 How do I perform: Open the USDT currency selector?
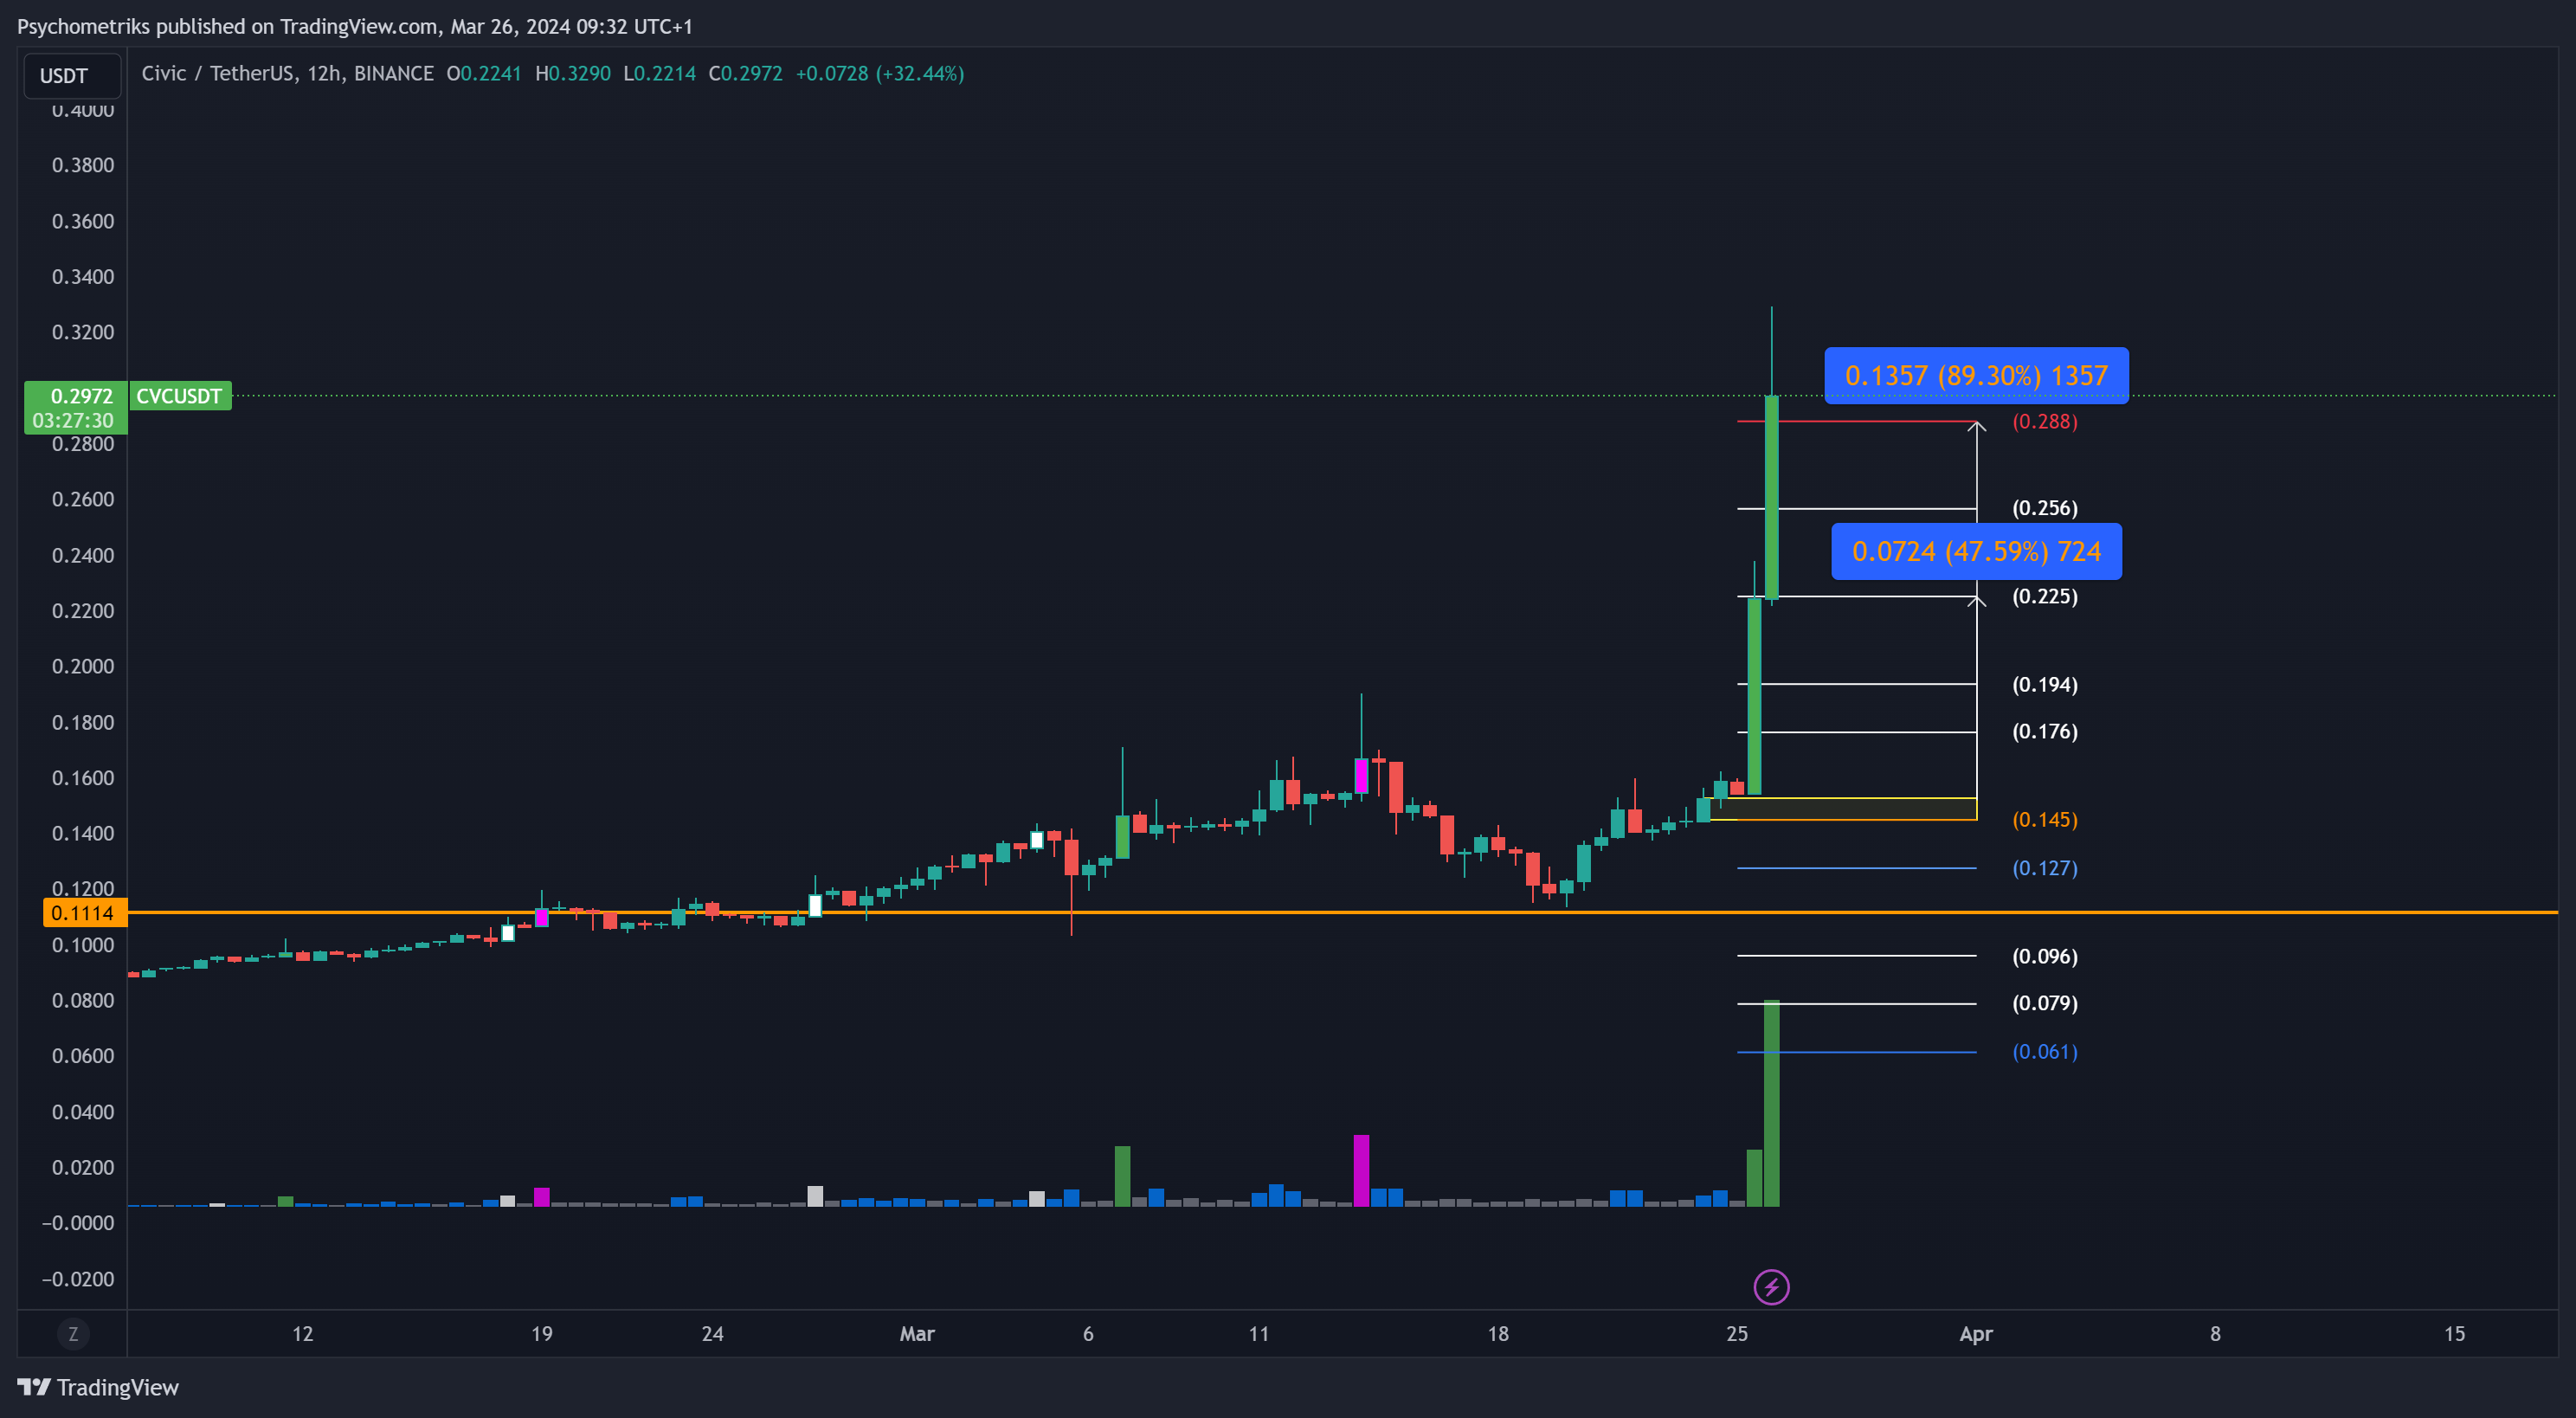point(72,76)
